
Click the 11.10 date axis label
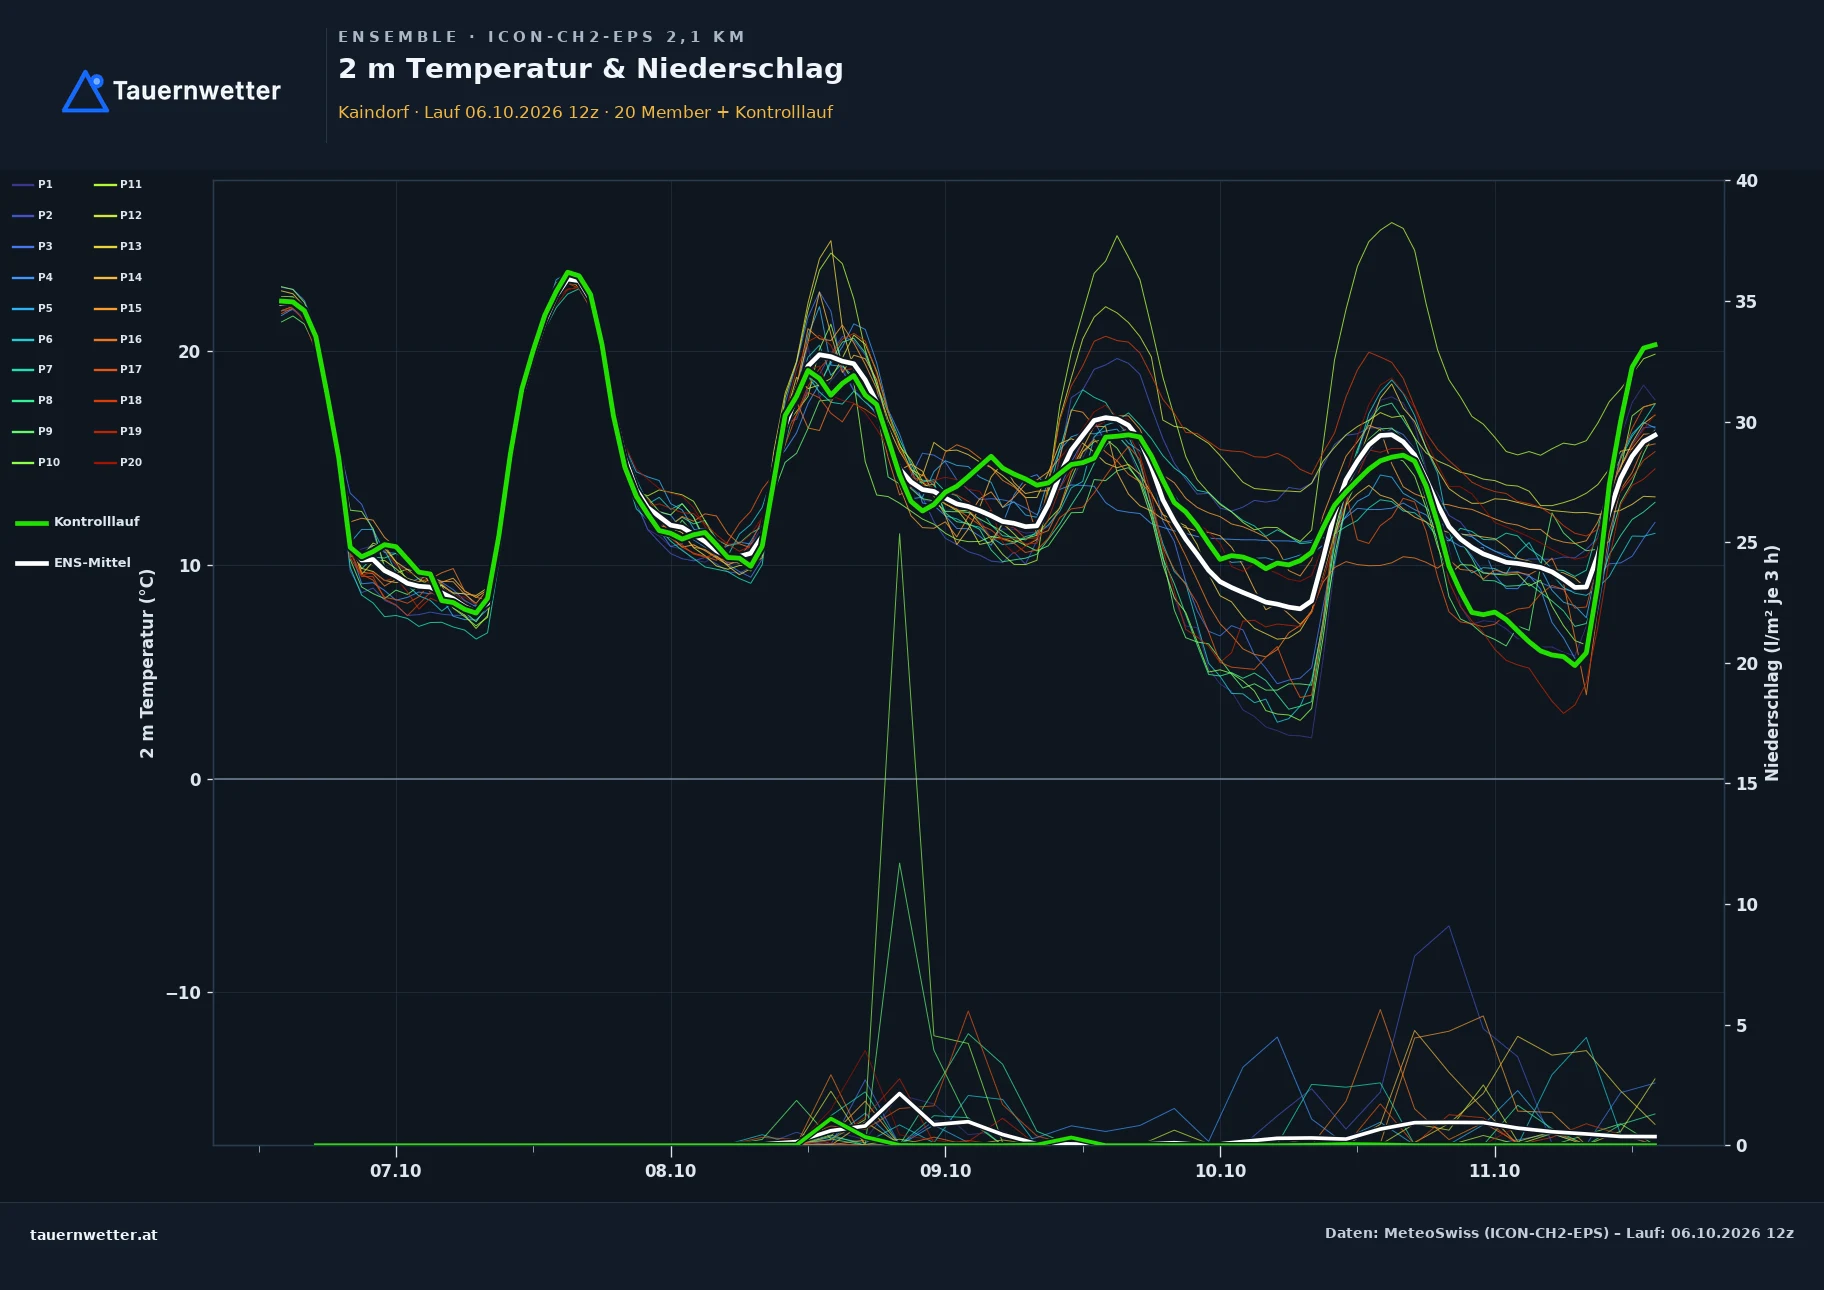click(x=1495, y=1171)
